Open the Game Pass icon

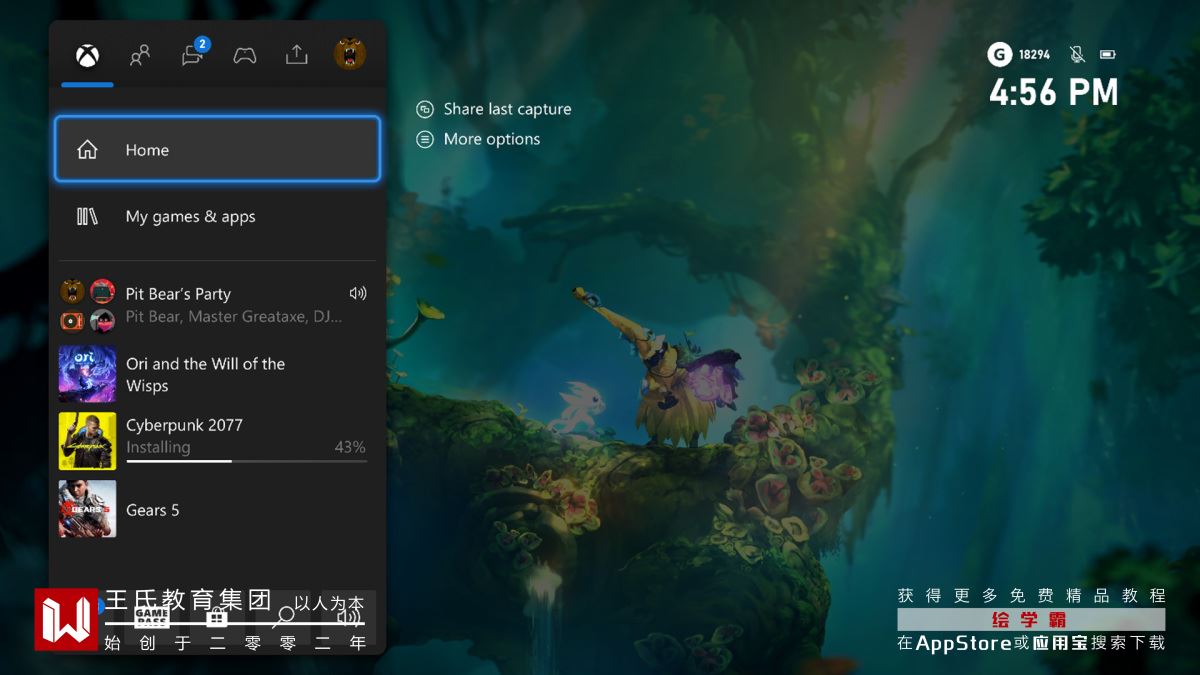click(x=151, y=616)
